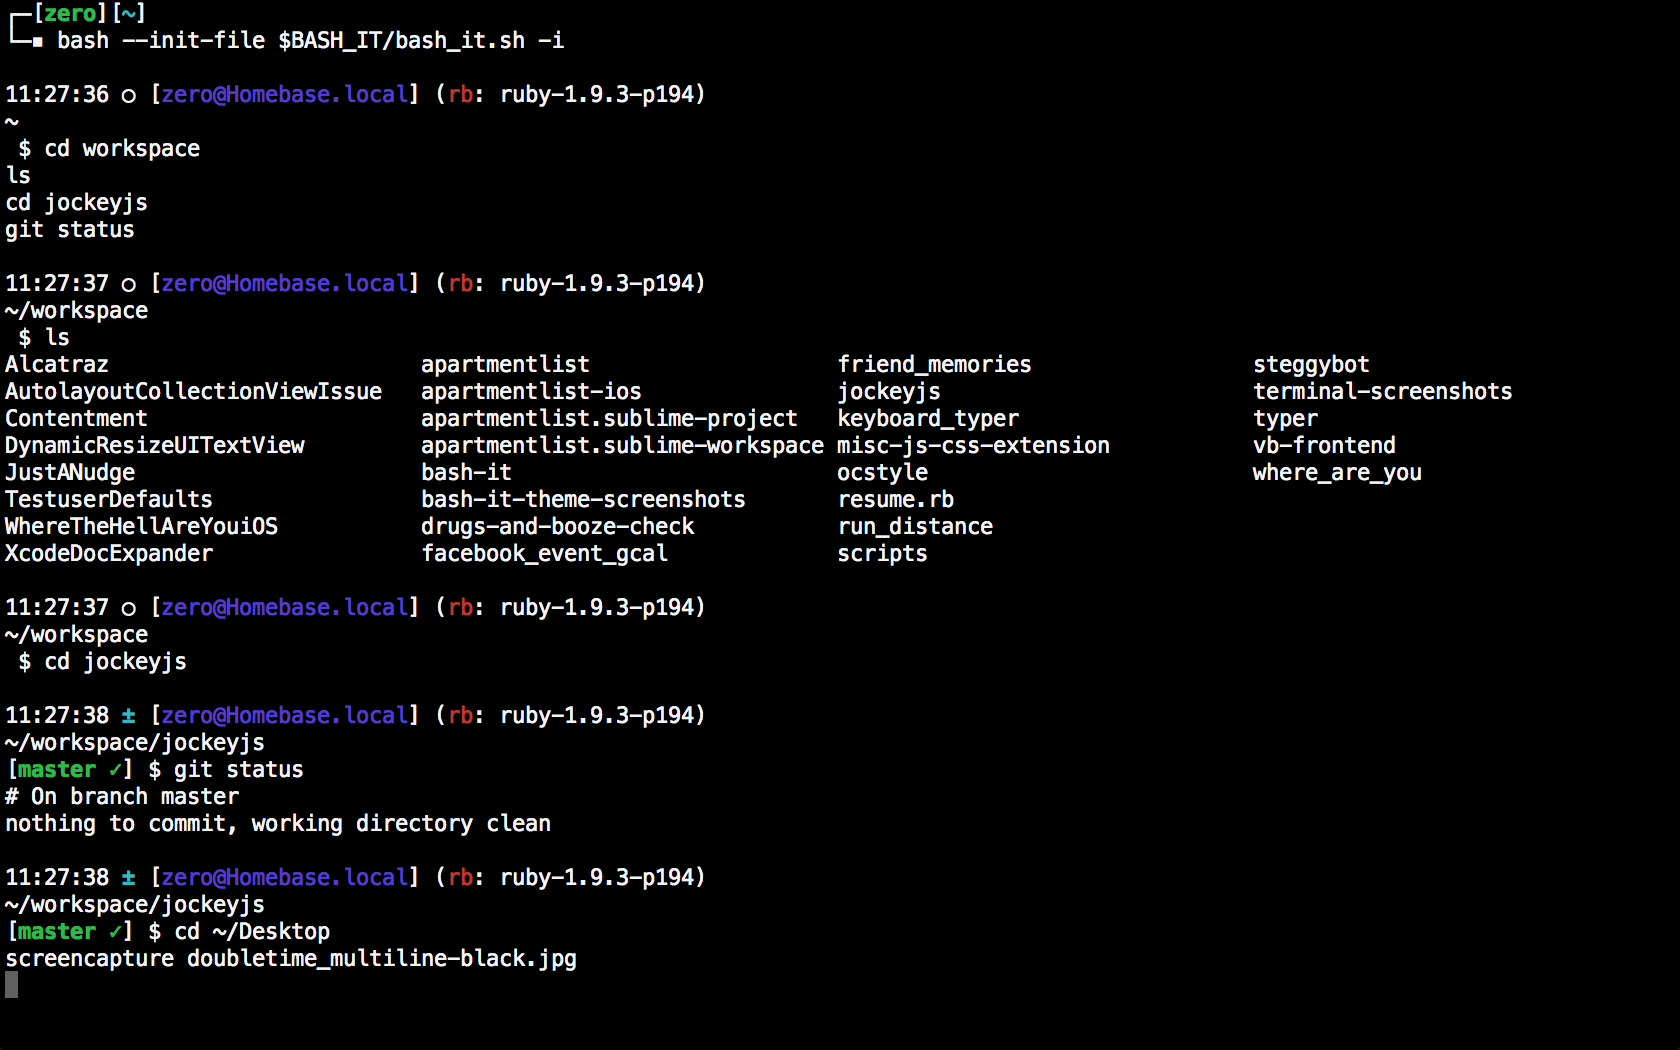Click the green checkmark before git status command

[116, 769]
